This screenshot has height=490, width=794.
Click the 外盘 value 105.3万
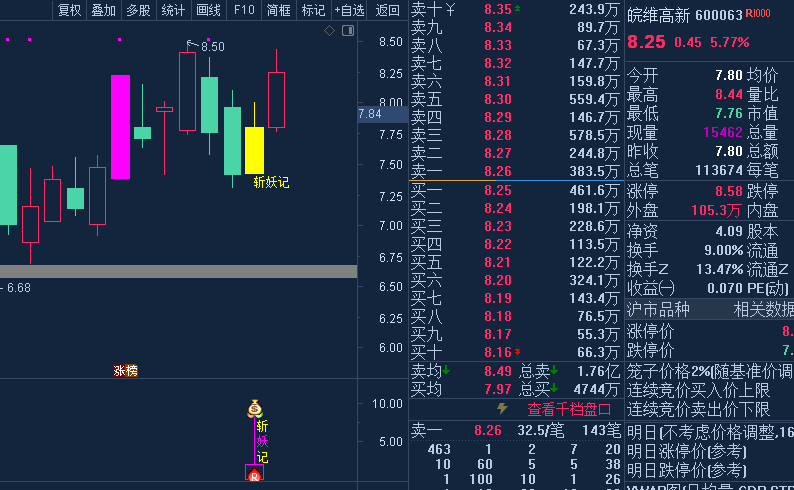(x=716, y=210)
